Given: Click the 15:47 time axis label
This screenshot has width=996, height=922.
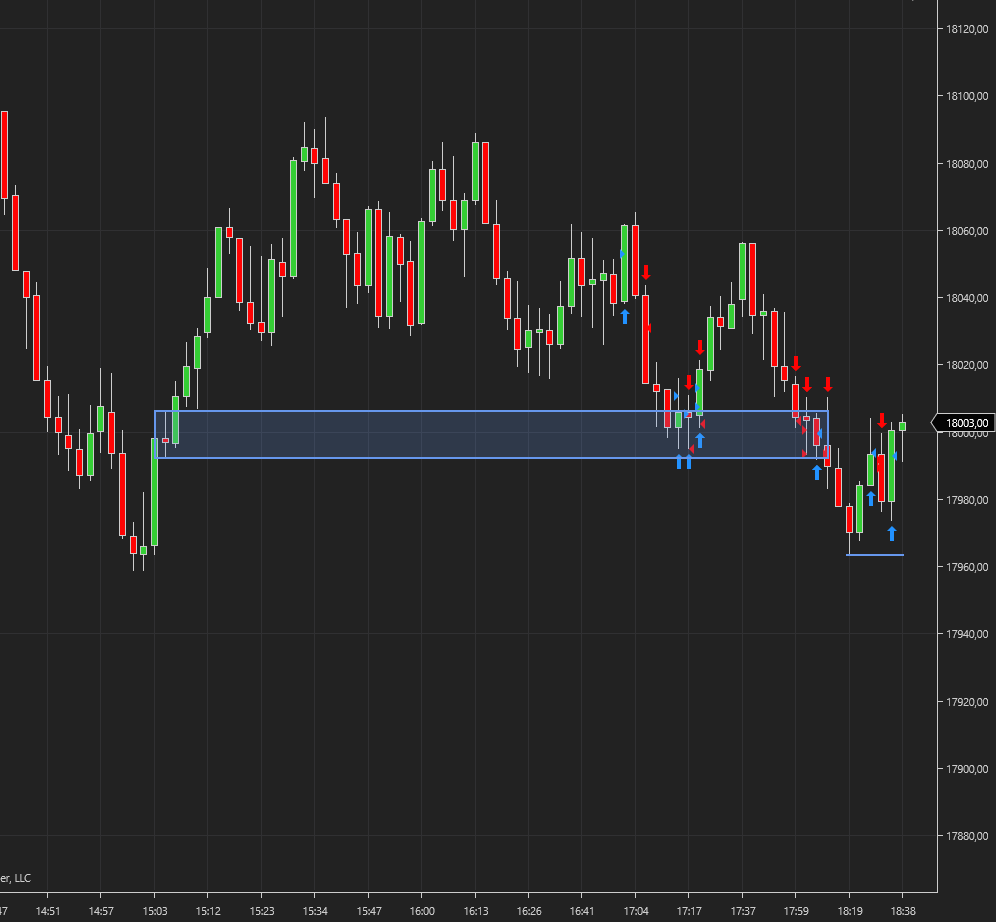Looking at the screenshot, I should click(x=369, y=911).
